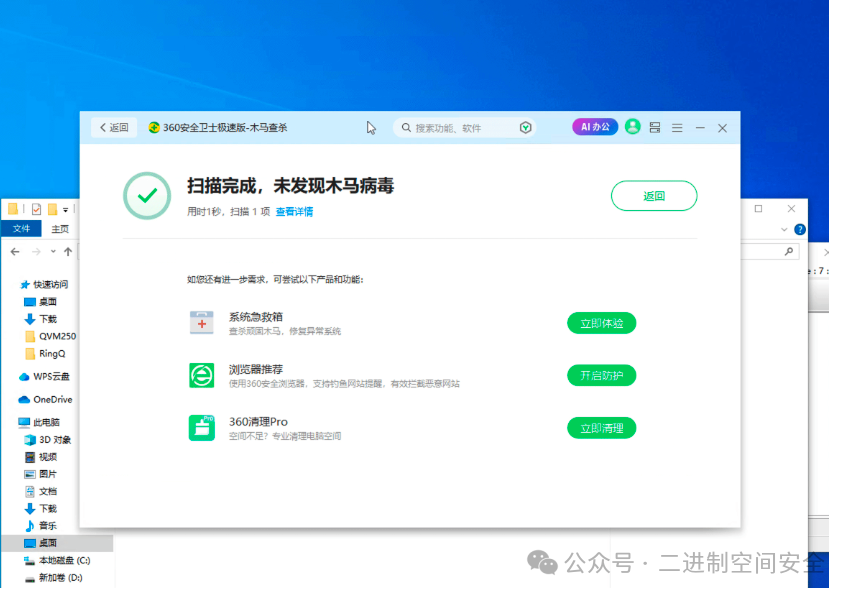Image resolution: width=852 pixels, height=597 pixels.
Task: Click the properties checkmark icon in Explorer quick toolbar
Action: 36,209
